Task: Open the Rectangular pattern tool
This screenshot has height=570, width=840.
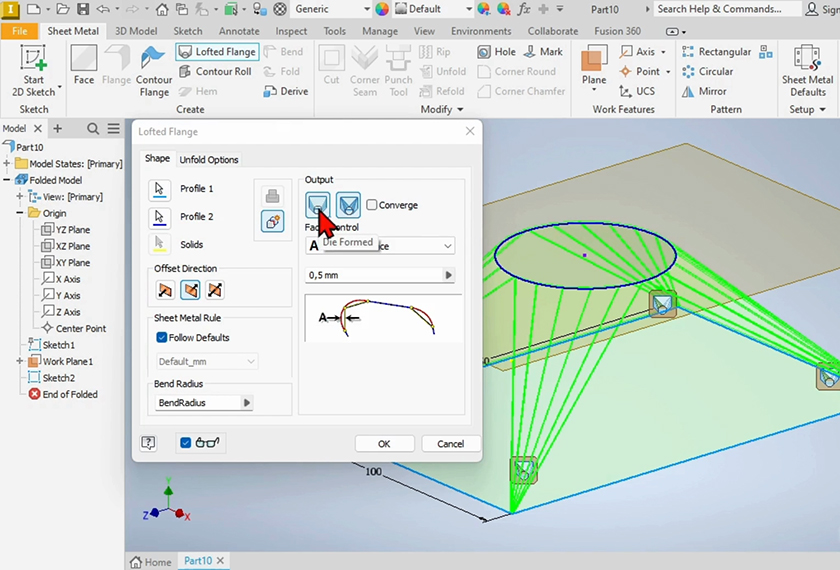Action: pyautogui.click(x=716, y=52)
